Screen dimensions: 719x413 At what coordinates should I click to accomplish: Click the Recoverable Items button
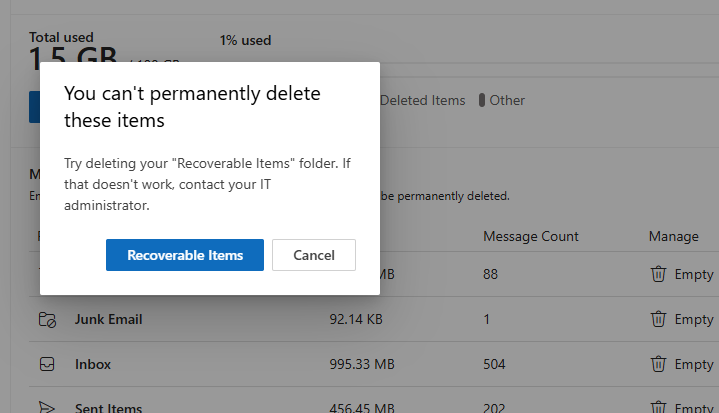point(185,255)
